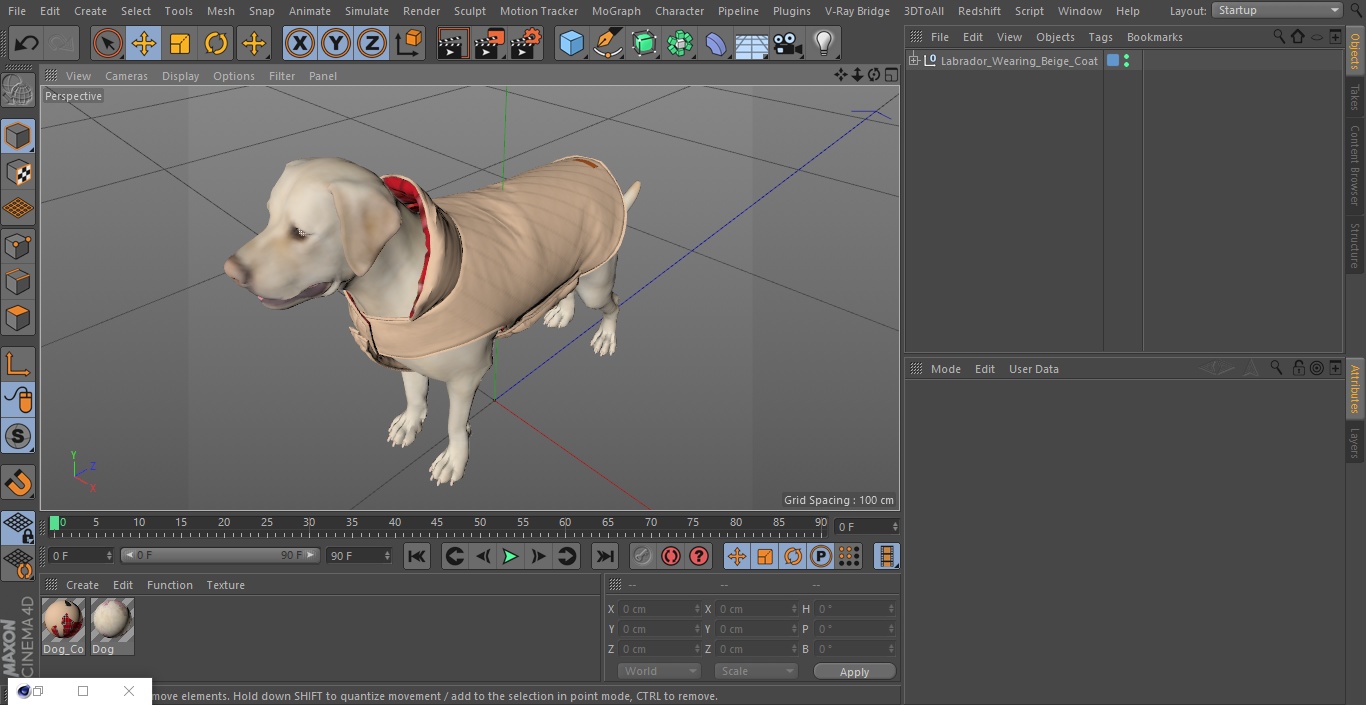1366x705 pixels.
Task: Toggle the coordinate system icon
Action: tap(409, 43)
